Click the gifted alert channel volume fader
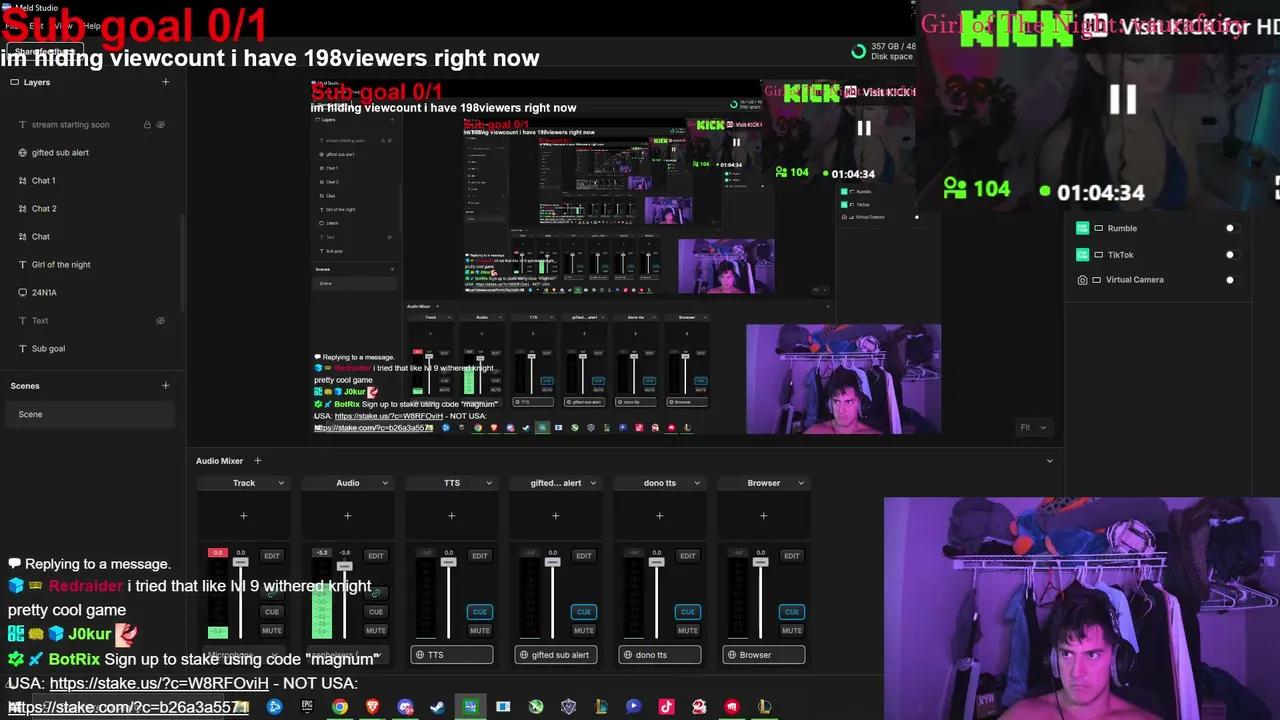 coord(552,563)
